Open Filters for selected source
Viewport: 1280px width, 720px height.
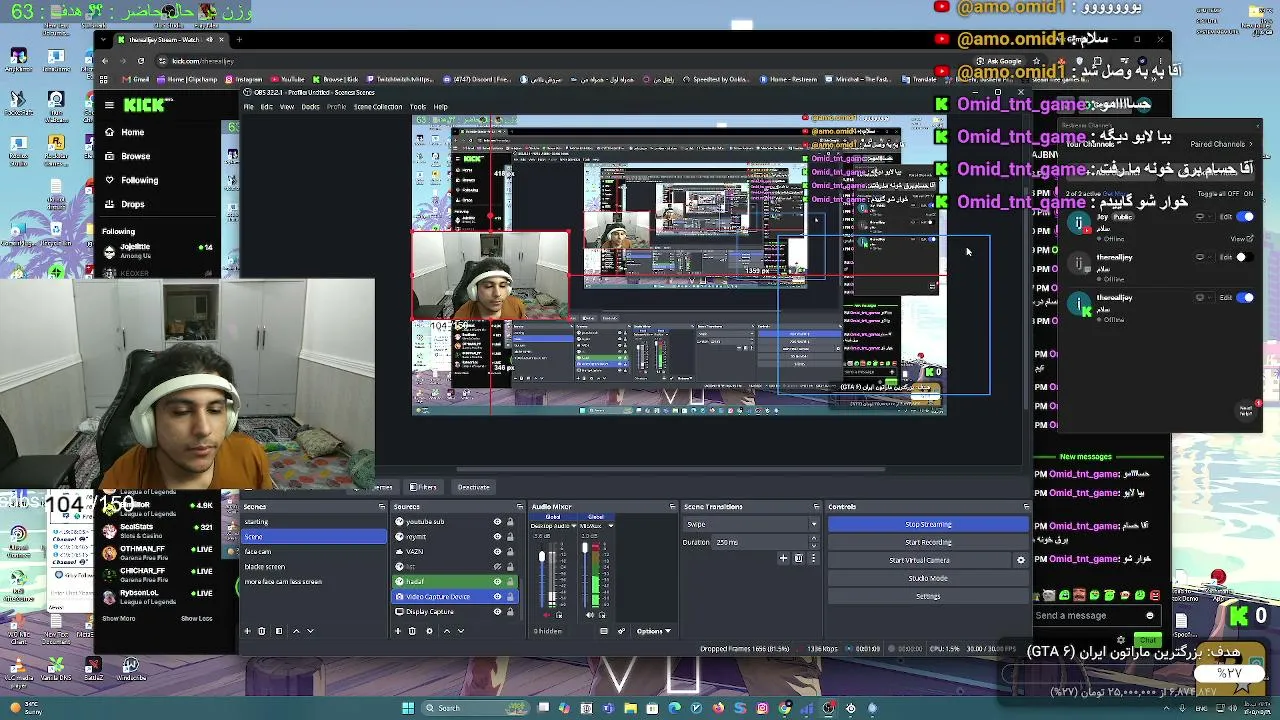pos(424,487)
